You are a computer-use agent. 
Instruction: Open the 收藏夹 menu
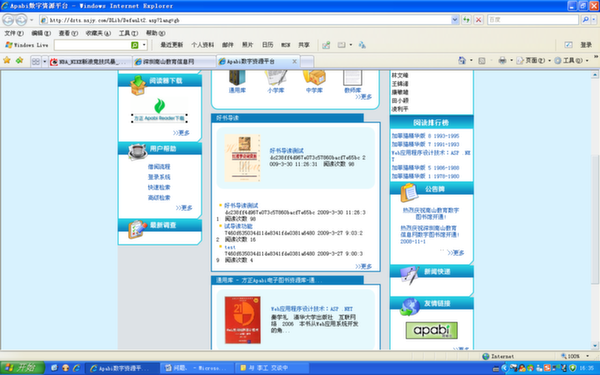(98, 33)
